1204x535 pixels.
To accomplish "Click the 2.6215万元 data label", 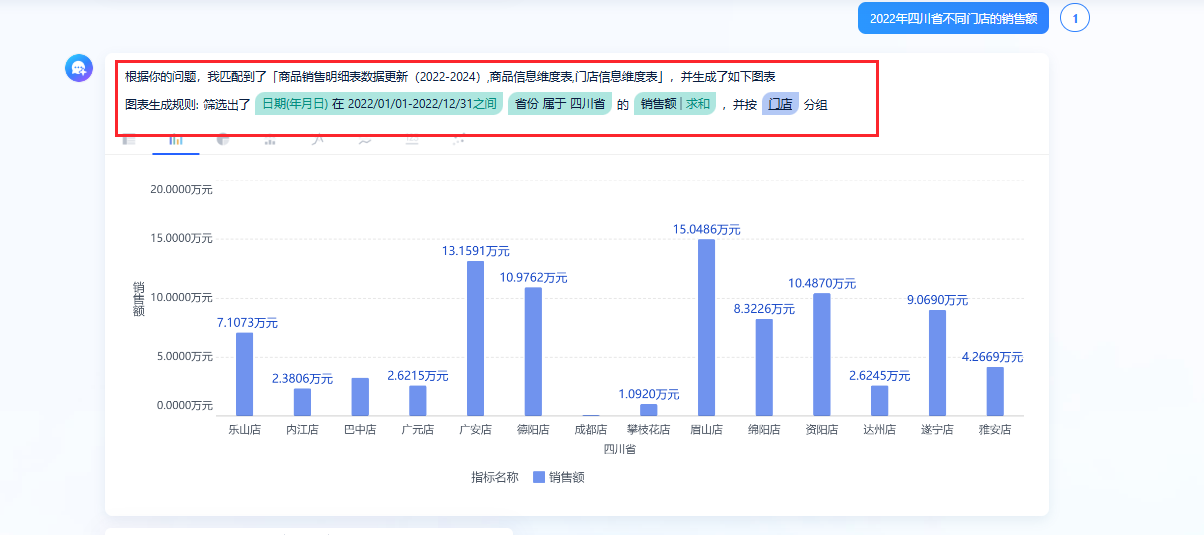I will click(418, 375).
